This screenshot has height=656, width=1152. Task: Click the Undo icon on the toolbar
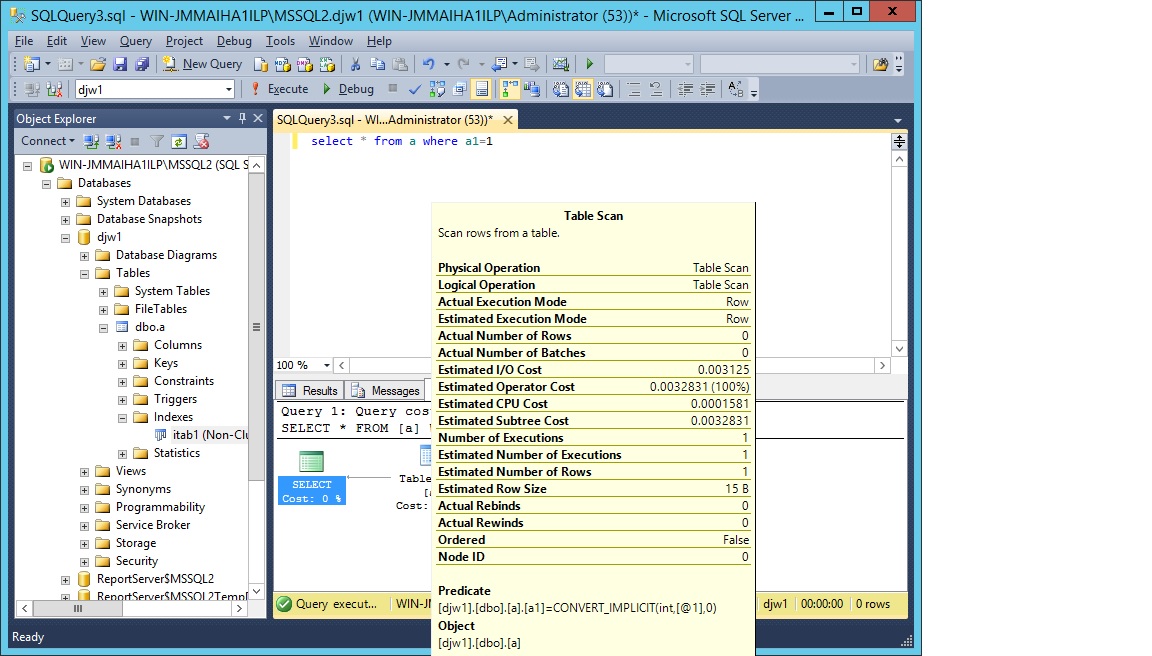(427, 63)
